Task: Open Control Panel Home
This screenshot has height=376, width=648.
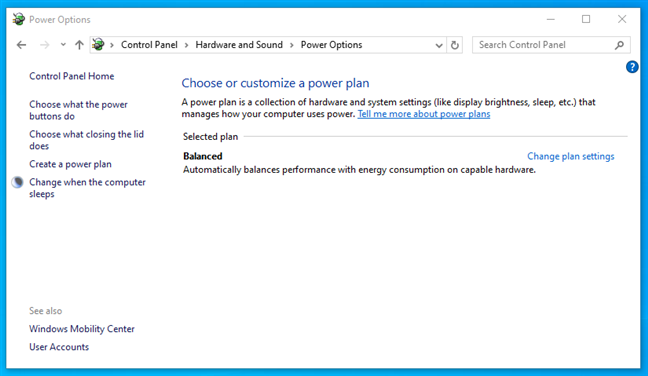Action: coord(71,76)
